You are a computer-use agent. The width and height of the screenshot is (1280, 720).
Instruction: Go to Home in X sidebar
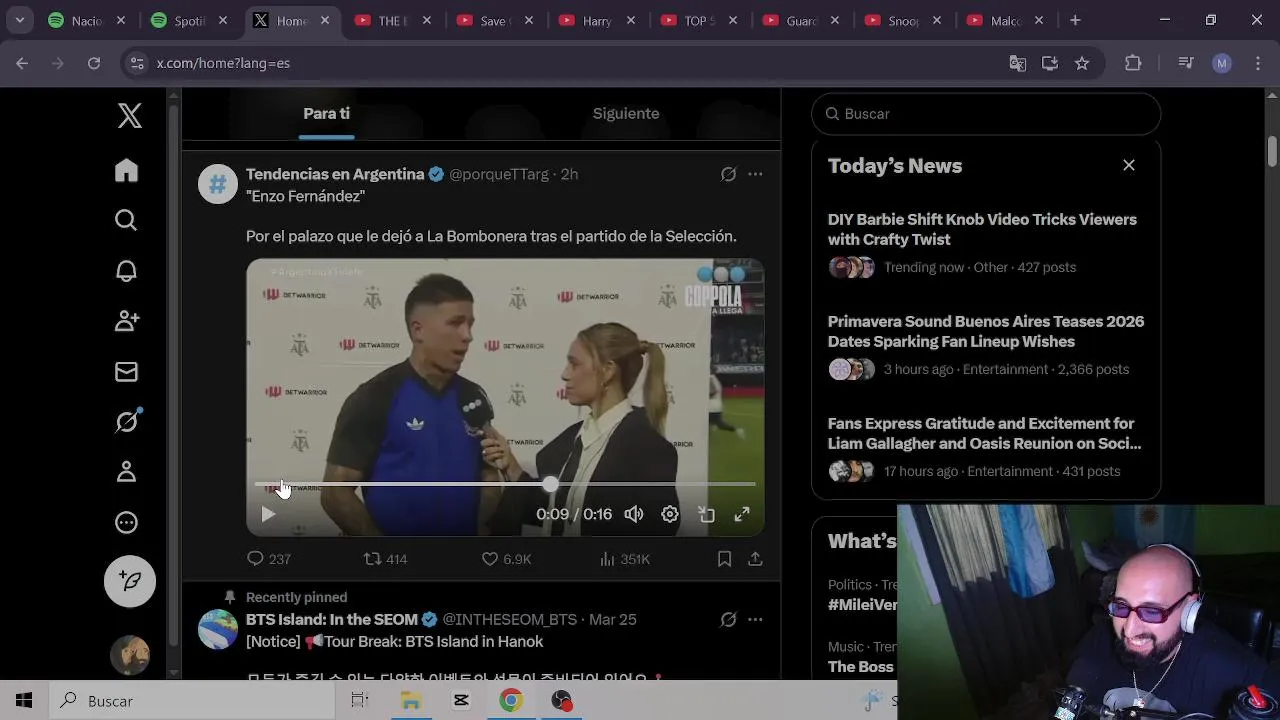[126, 170]
